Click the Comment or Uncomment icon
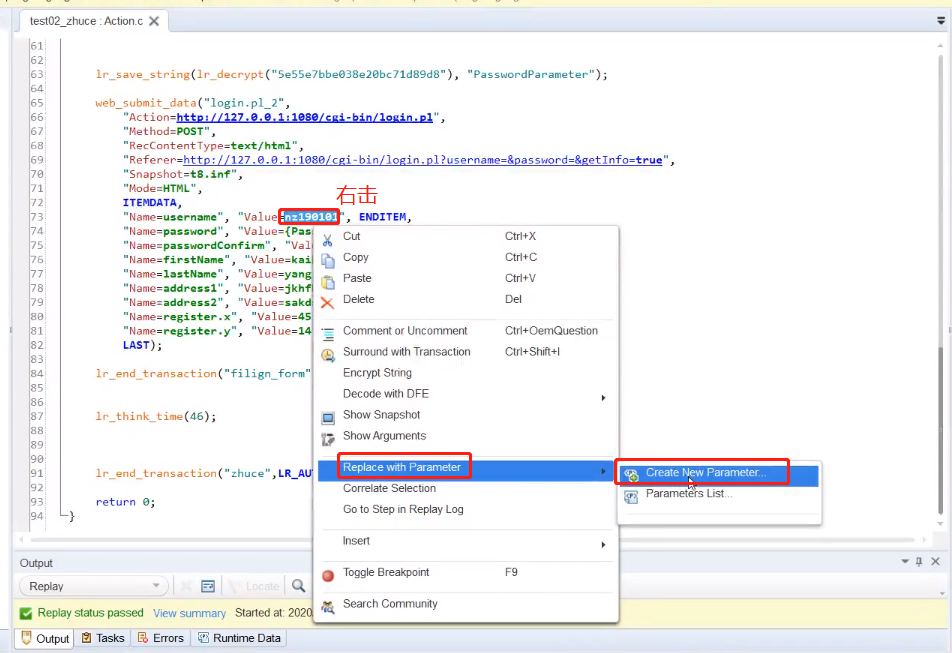 [328, 334]
